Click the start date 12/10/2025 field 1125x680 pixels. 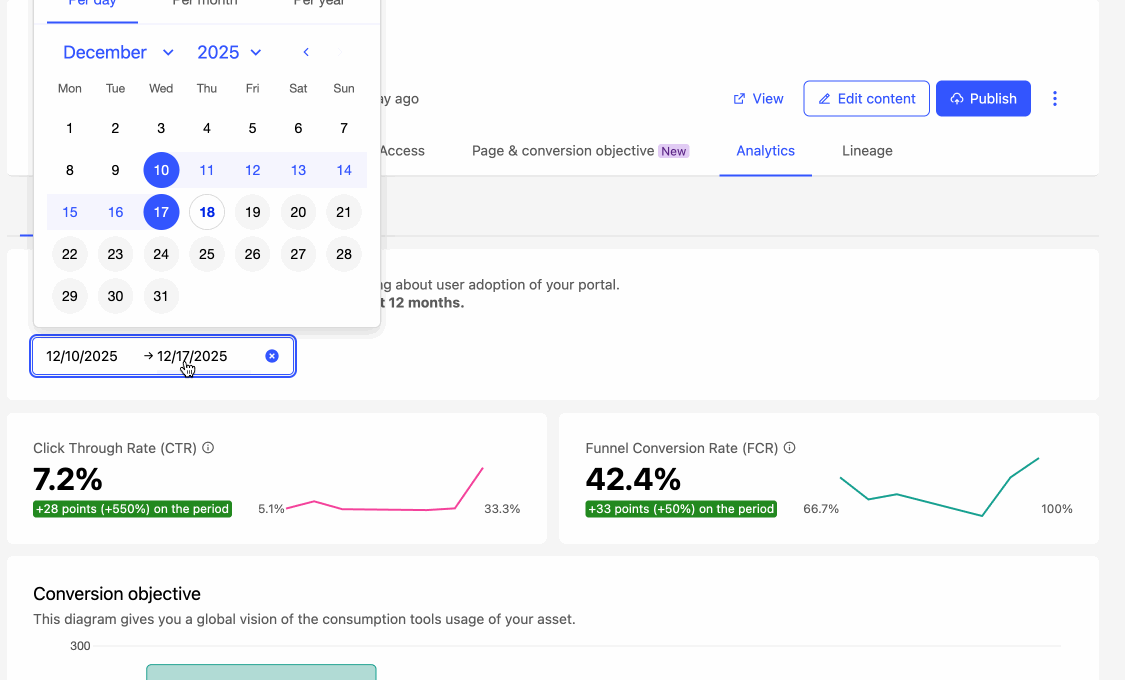click(x=82, y=356)
